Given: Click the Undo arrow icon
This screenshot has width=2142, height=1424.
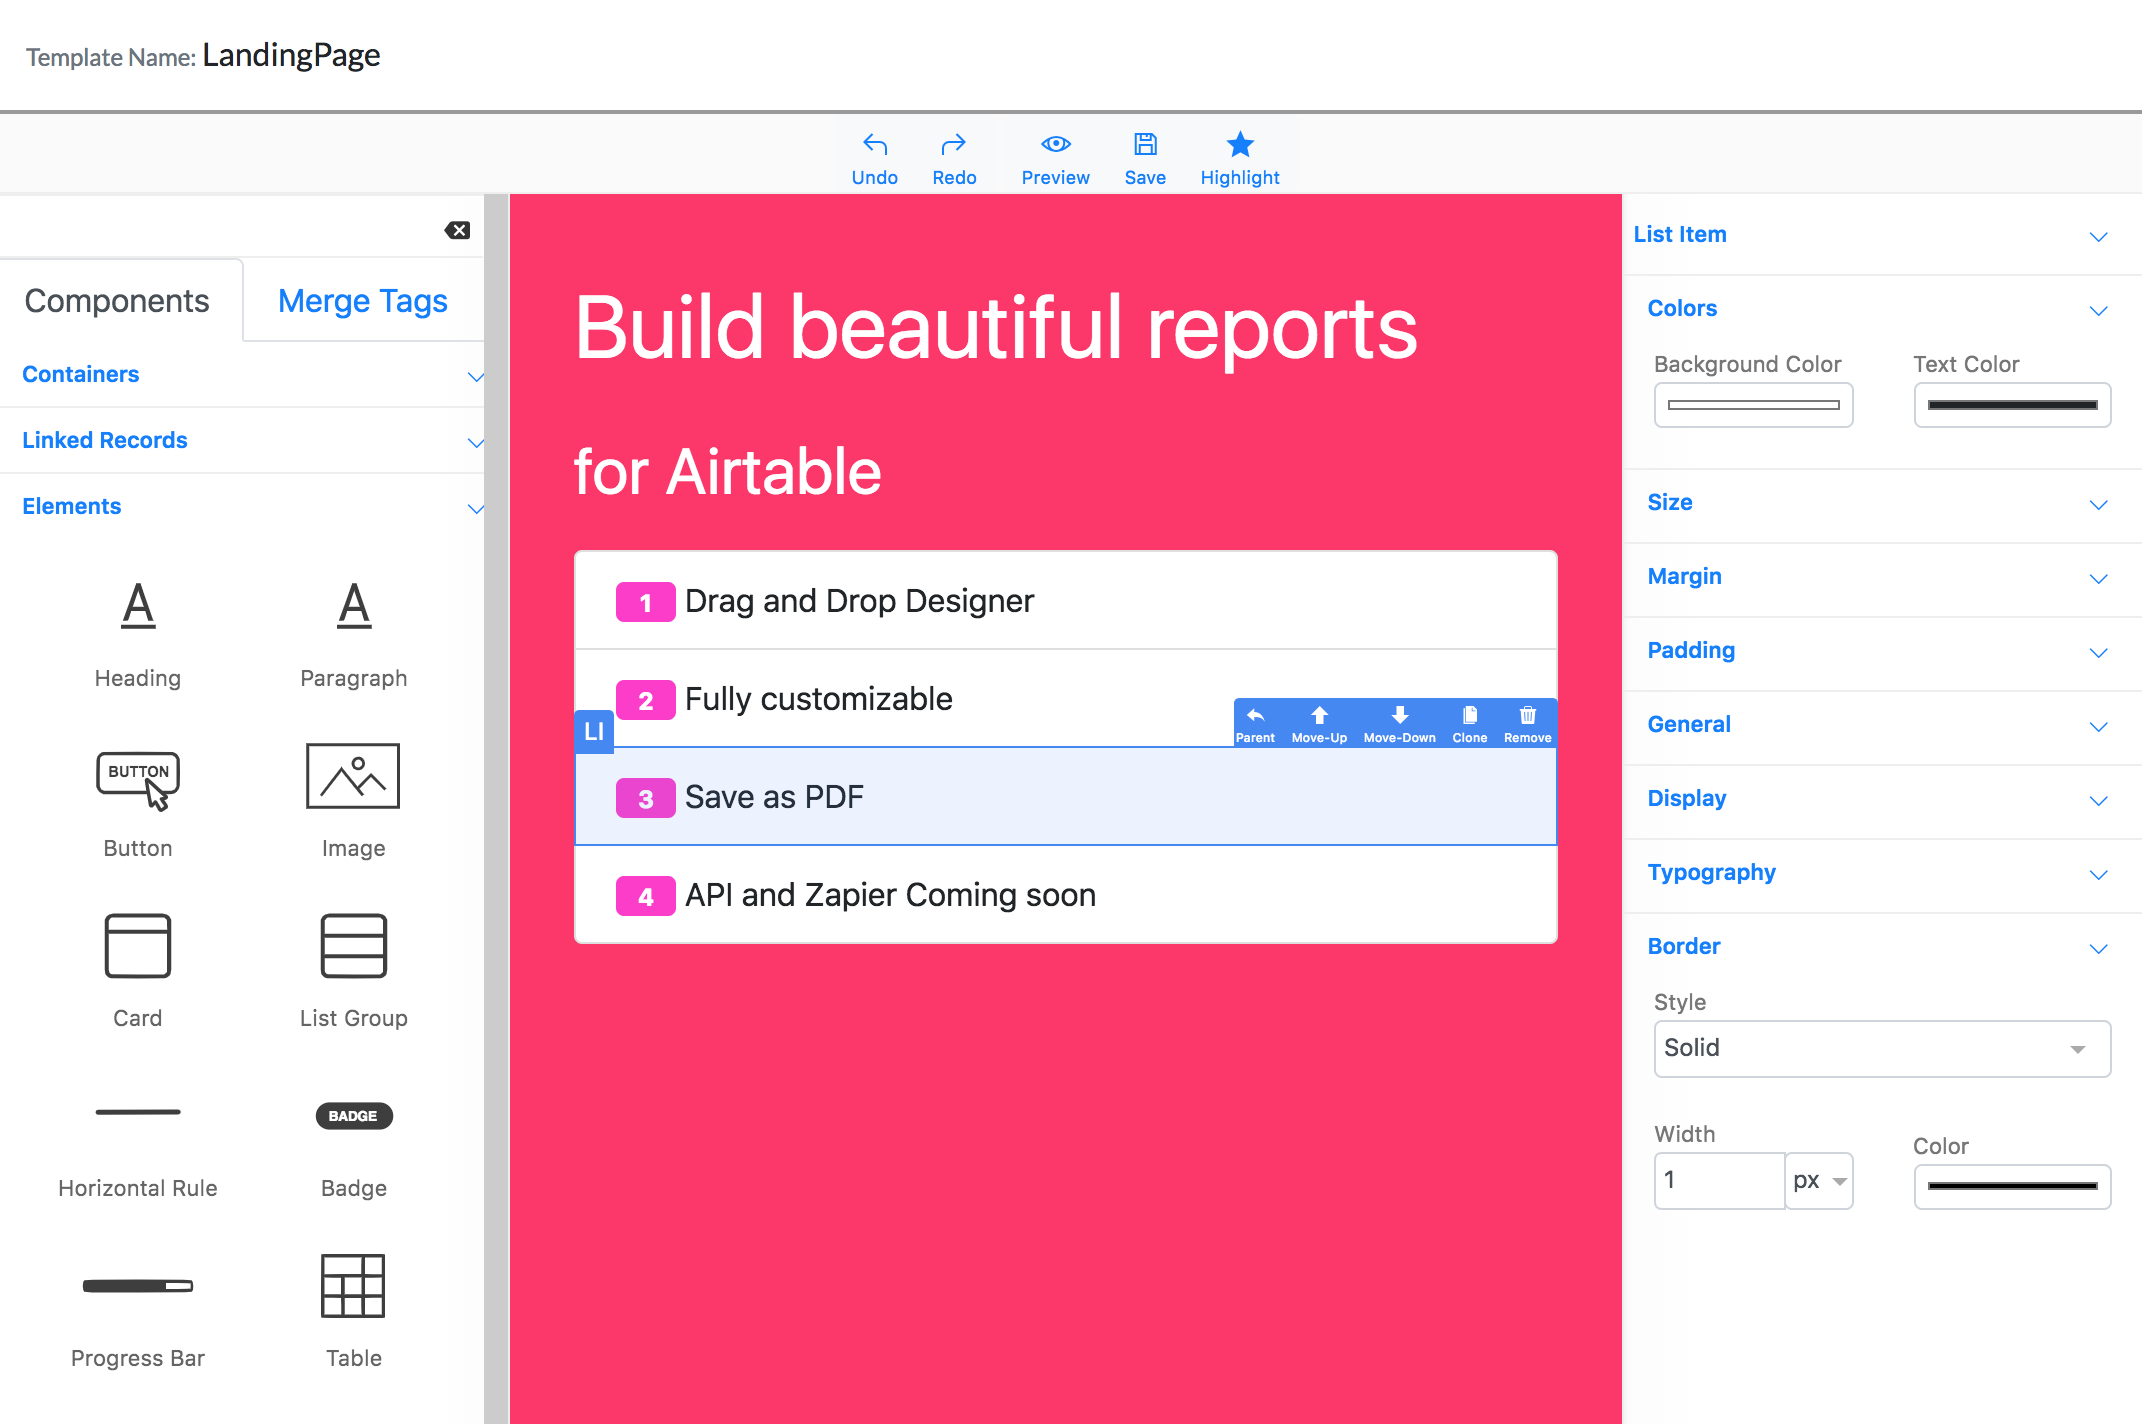Looking at the screenshot, I should pyautogui.click(x=875, y=145).
